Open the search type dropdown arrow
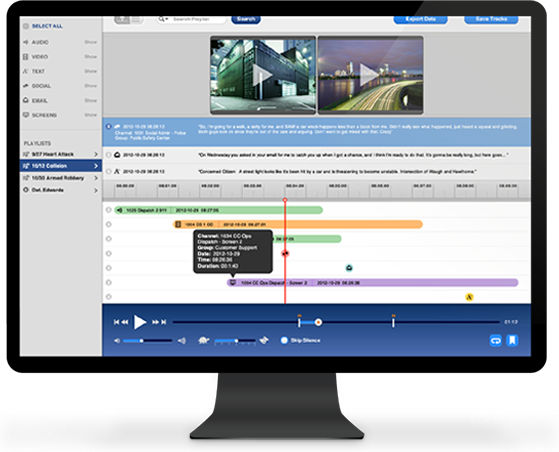Screen dimensions: 559x452 point(166,19)
